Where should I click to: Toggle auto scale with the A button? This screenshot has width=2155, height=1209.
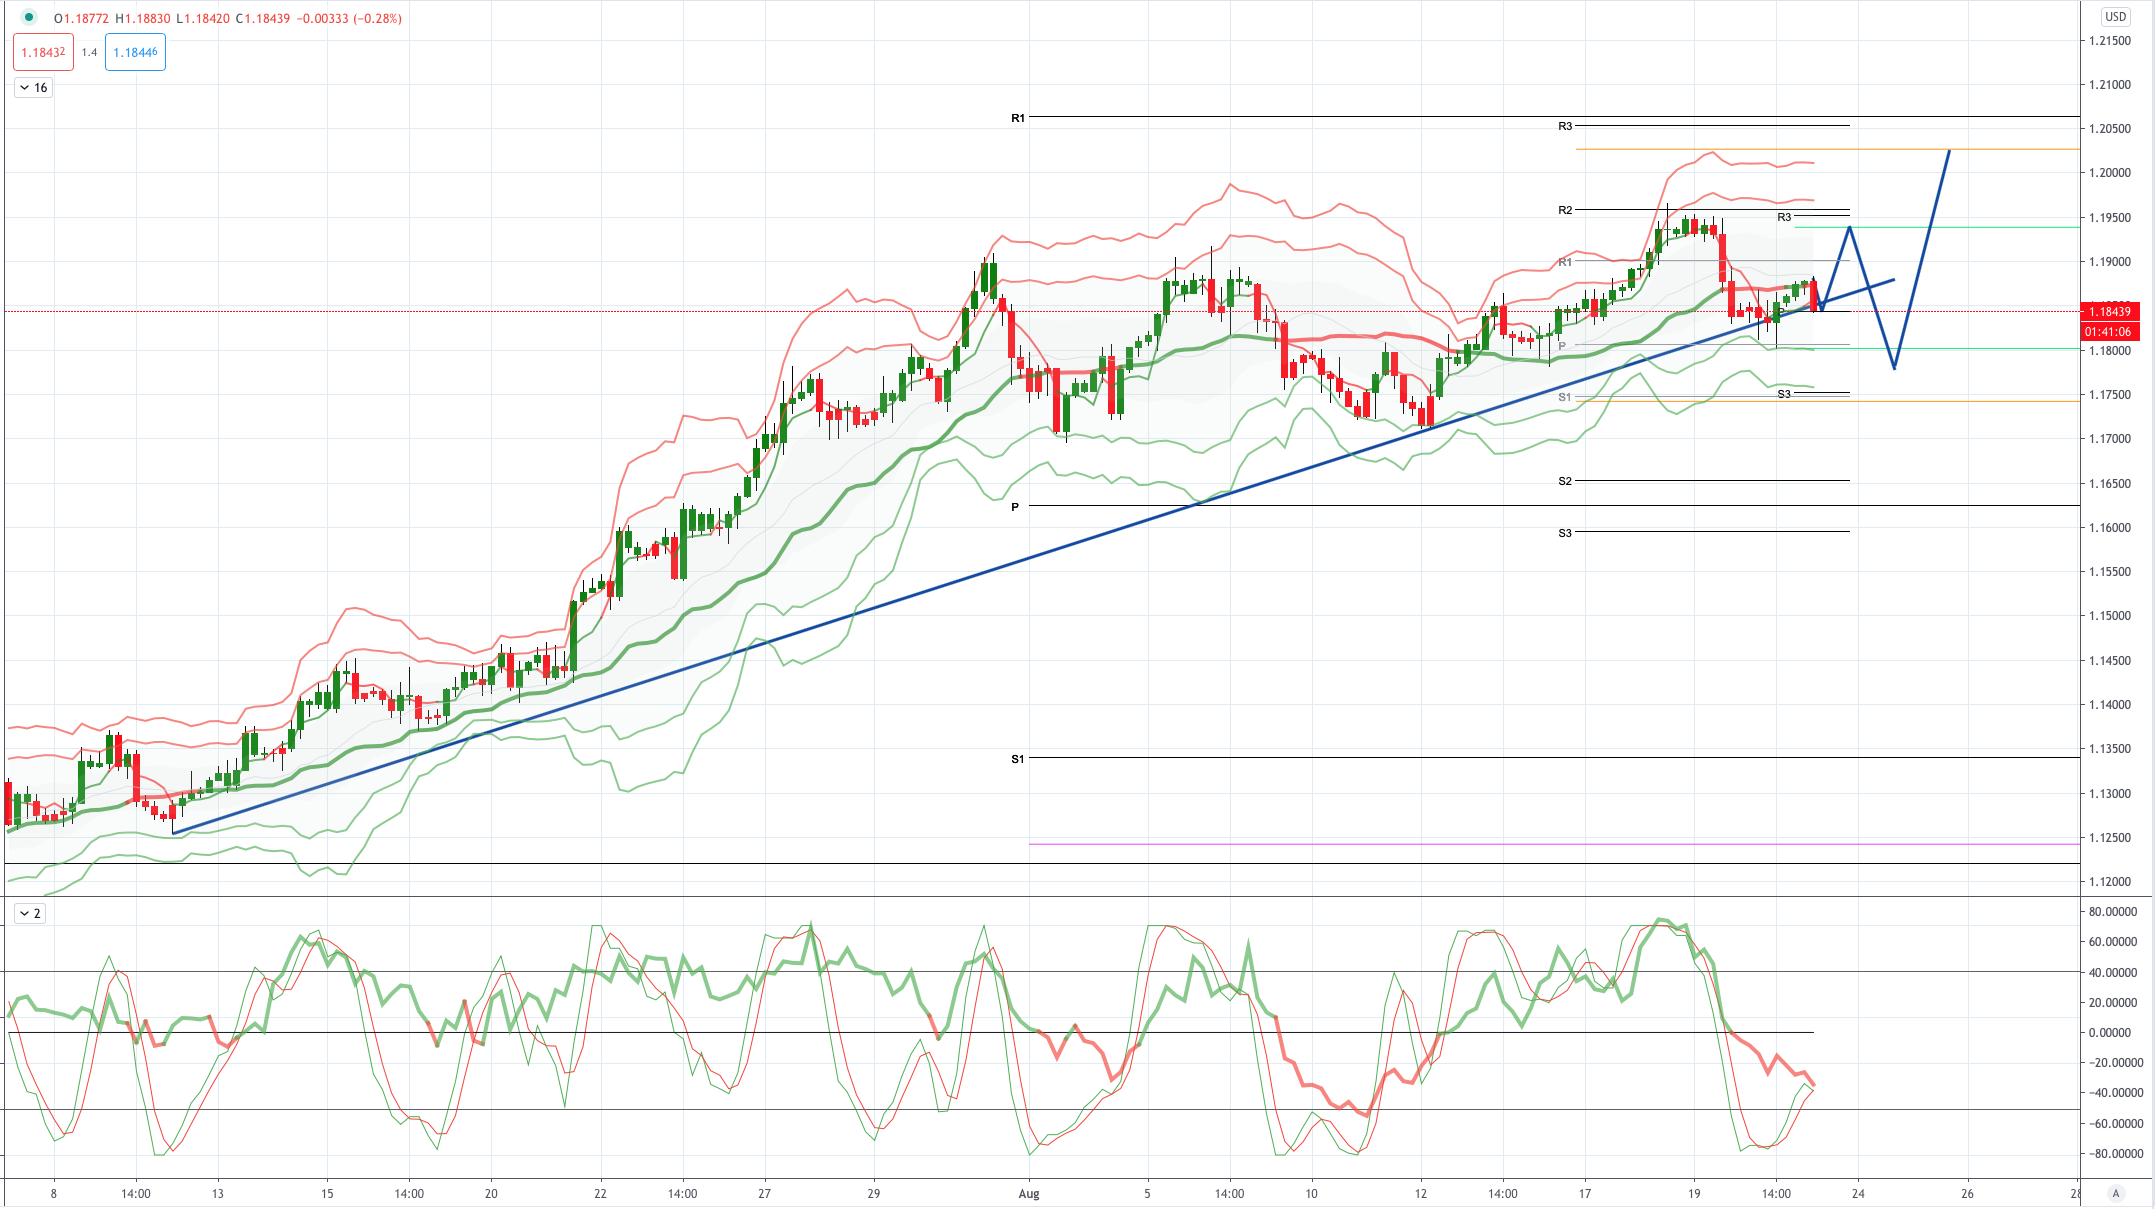coord(2115,1193)
